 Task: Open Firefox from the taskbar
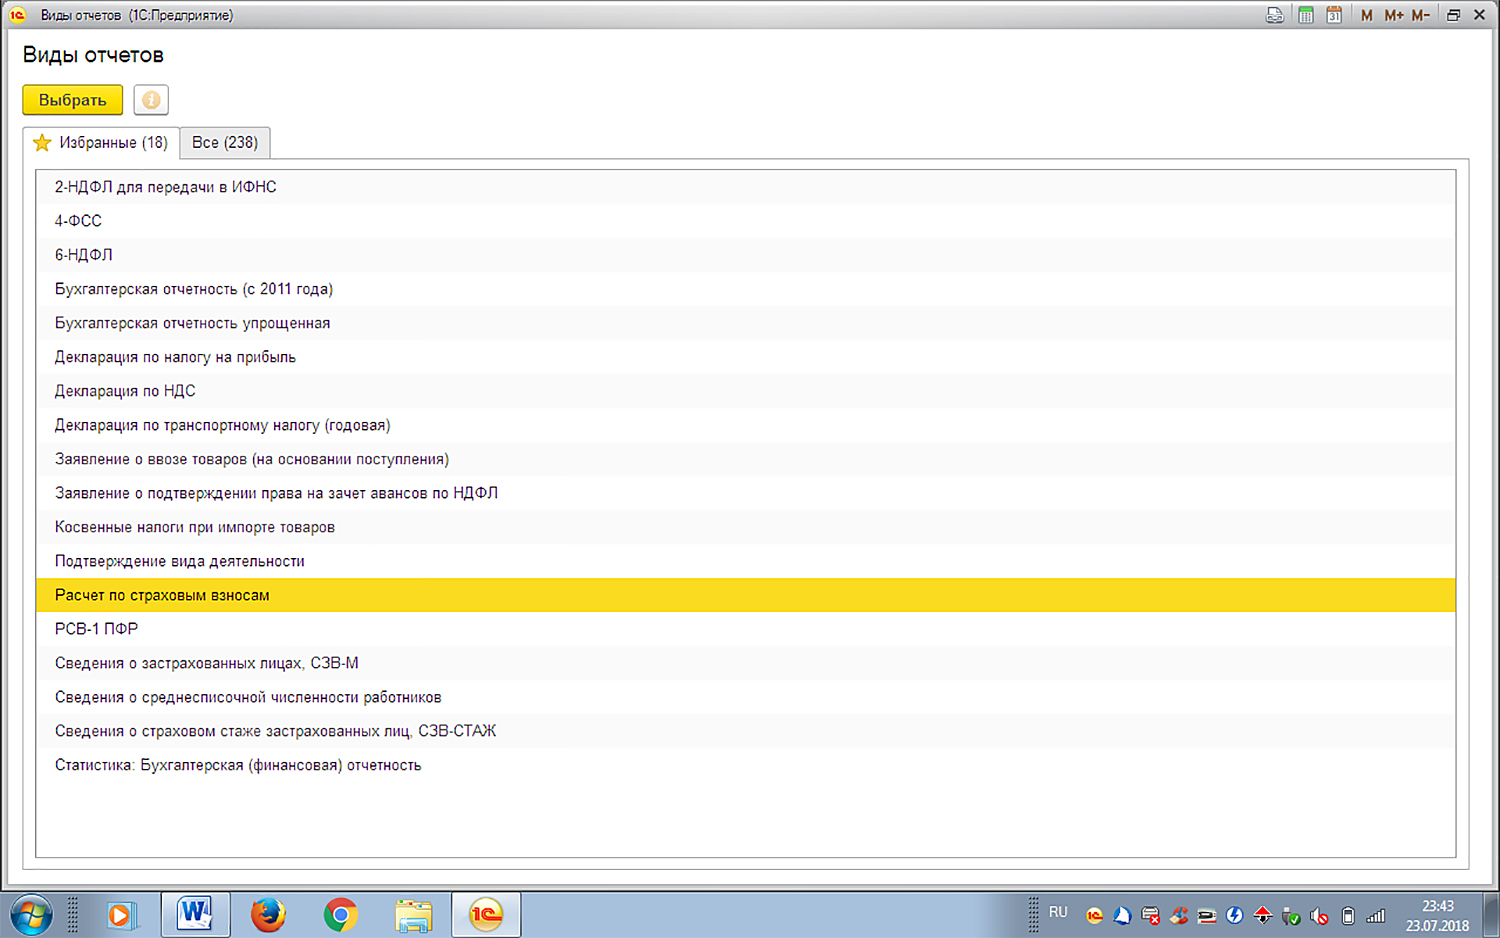pyautogui.click(x=268, y=914)
